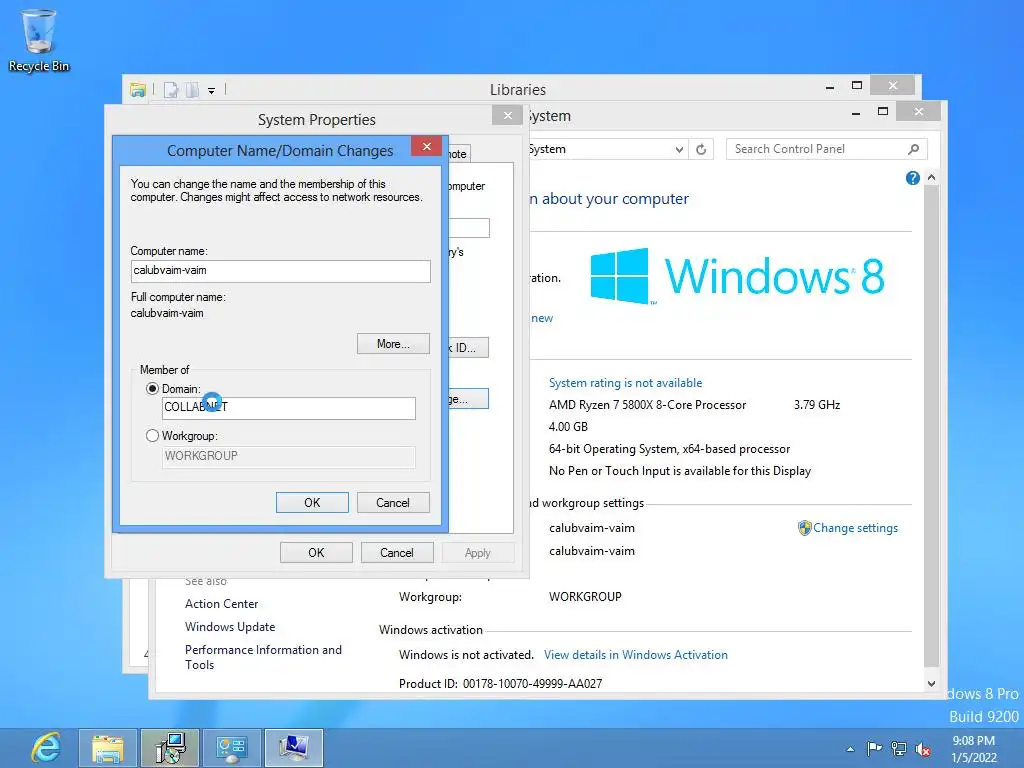Click the Domain text field

tap(288, 408)
